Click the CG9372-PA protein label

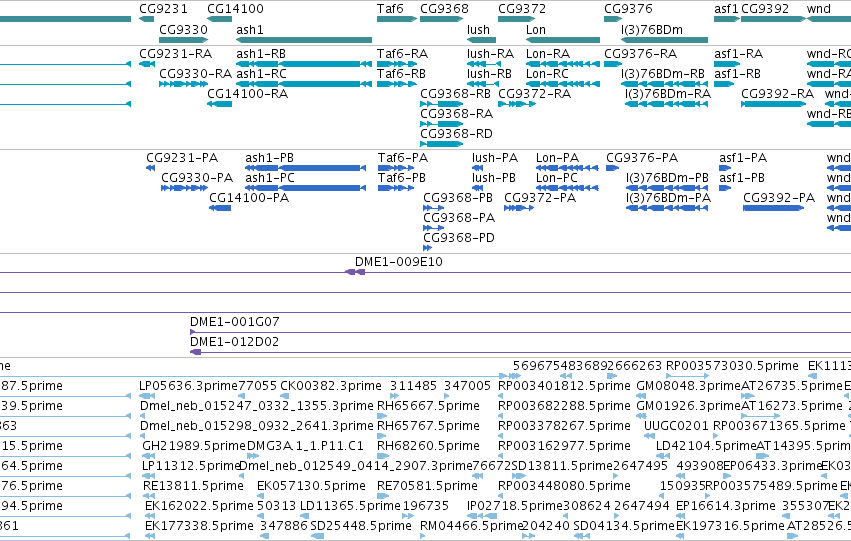tap(540, 198)
